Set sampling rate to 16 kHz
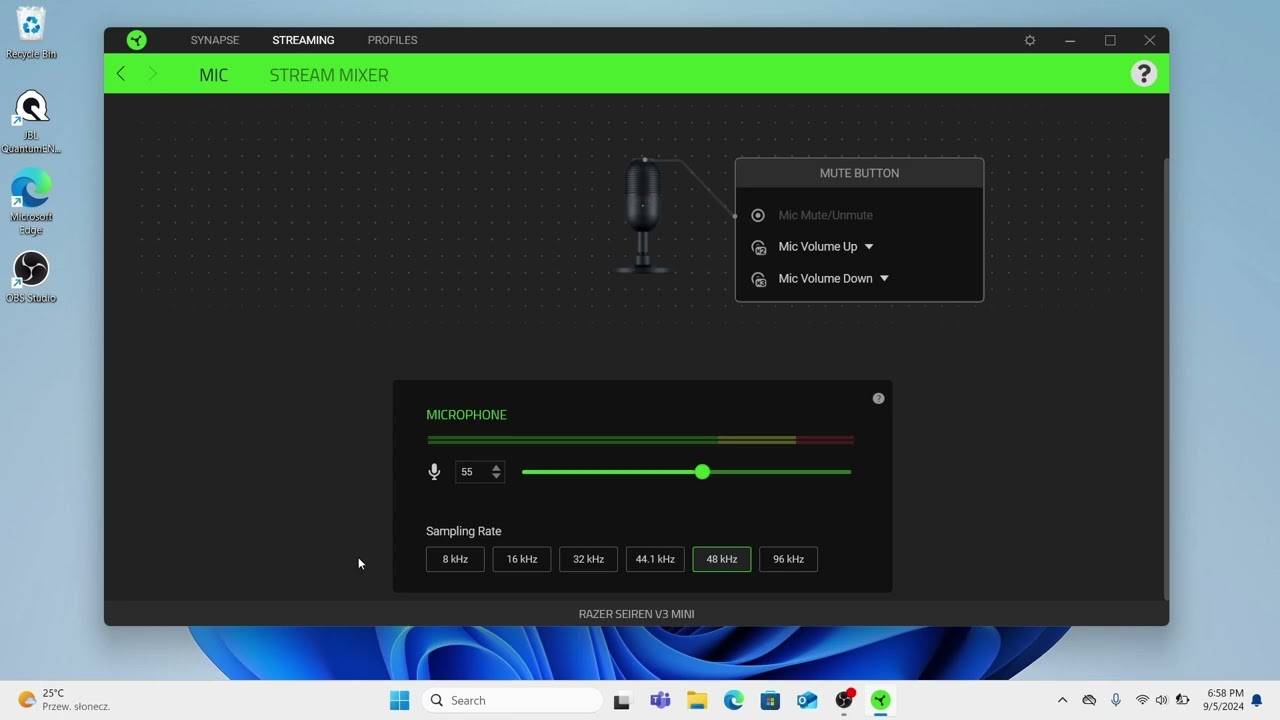1280x720 pixels. [x=522, y=559]
